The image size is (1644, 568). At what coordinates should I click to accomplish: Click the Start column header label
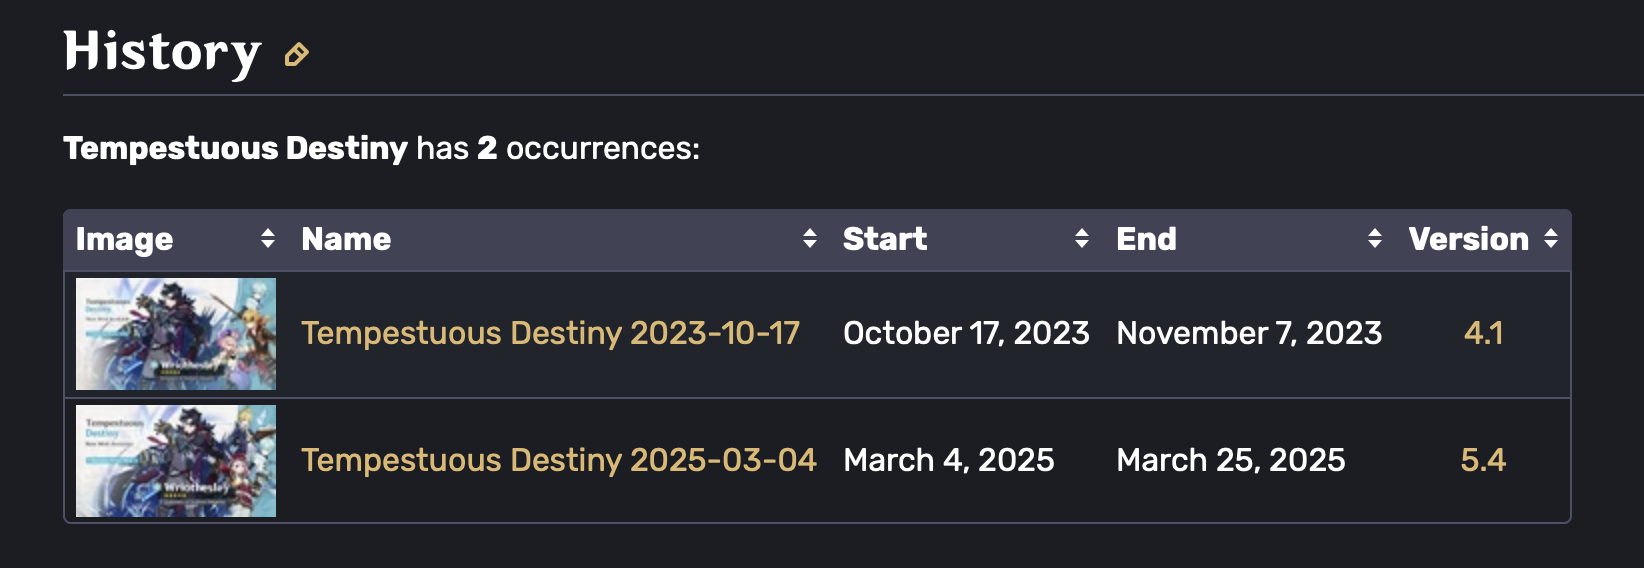point(885,239)
